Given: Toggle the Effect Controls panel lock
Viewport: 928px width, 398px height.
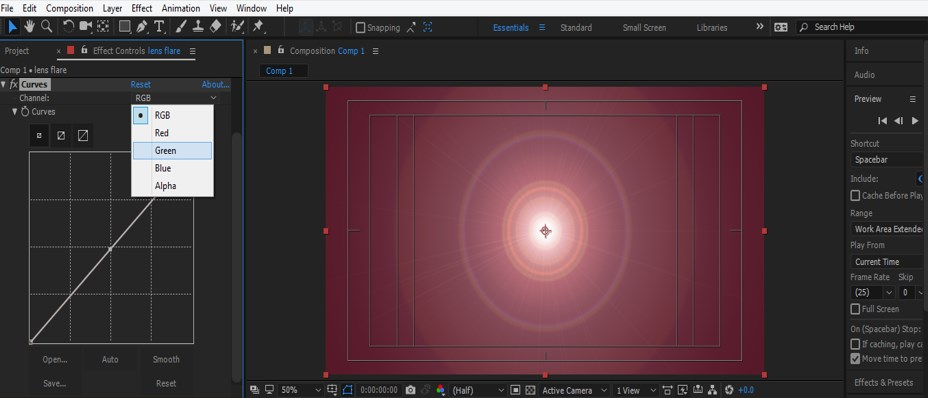Looking at the screenshot, I should (x=85, y=50).
